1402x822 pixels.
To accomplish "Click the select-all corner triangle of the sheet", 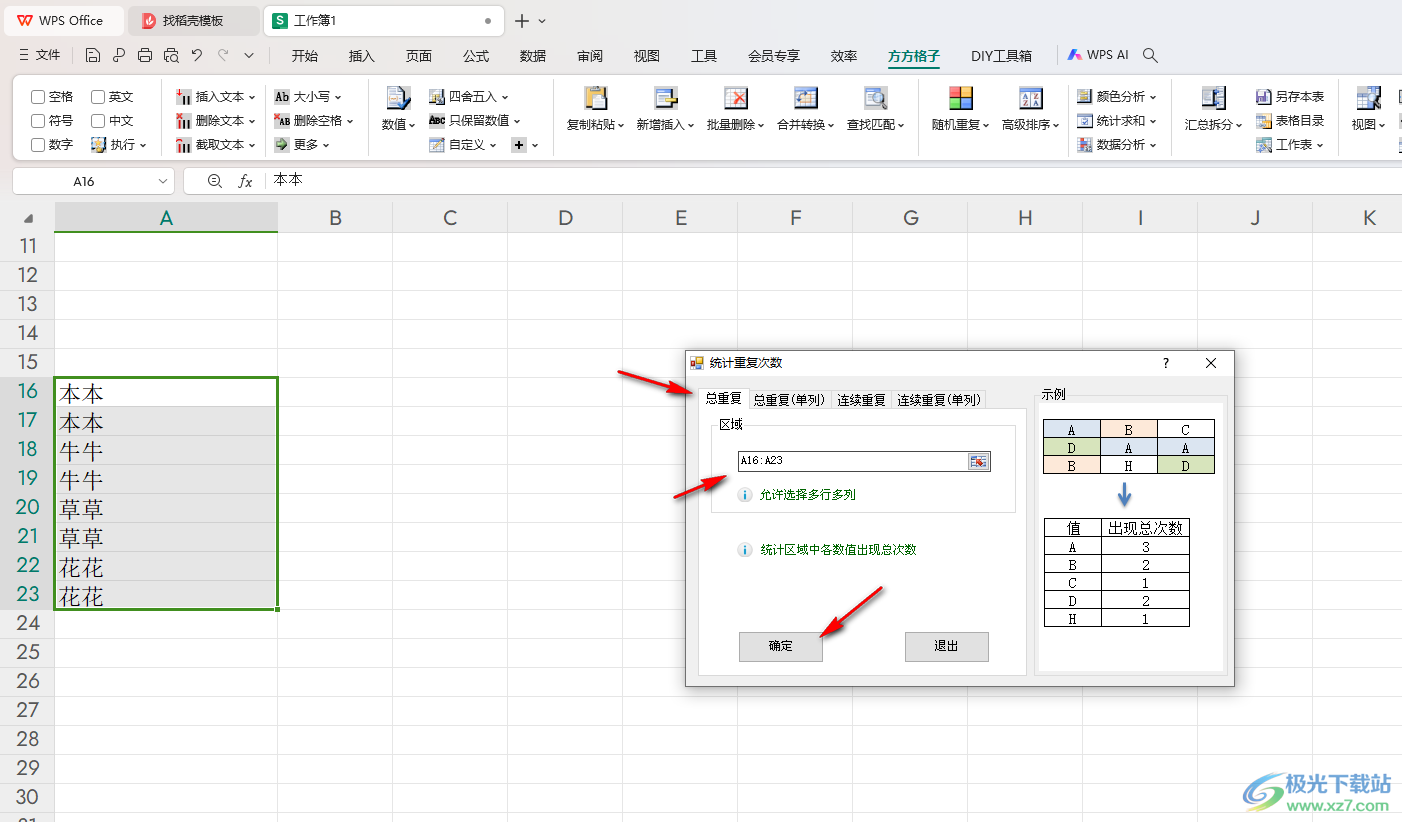I will click(28, 217).
